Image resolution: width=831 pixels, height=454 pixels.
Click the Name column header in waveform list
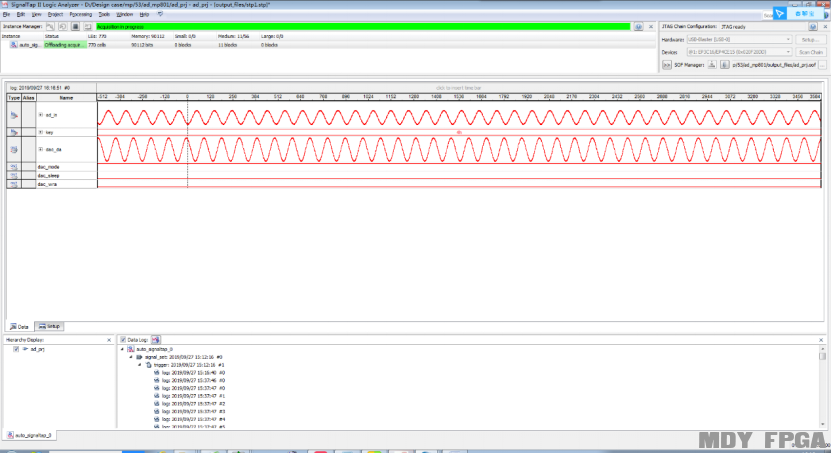(x=66, y=97)
